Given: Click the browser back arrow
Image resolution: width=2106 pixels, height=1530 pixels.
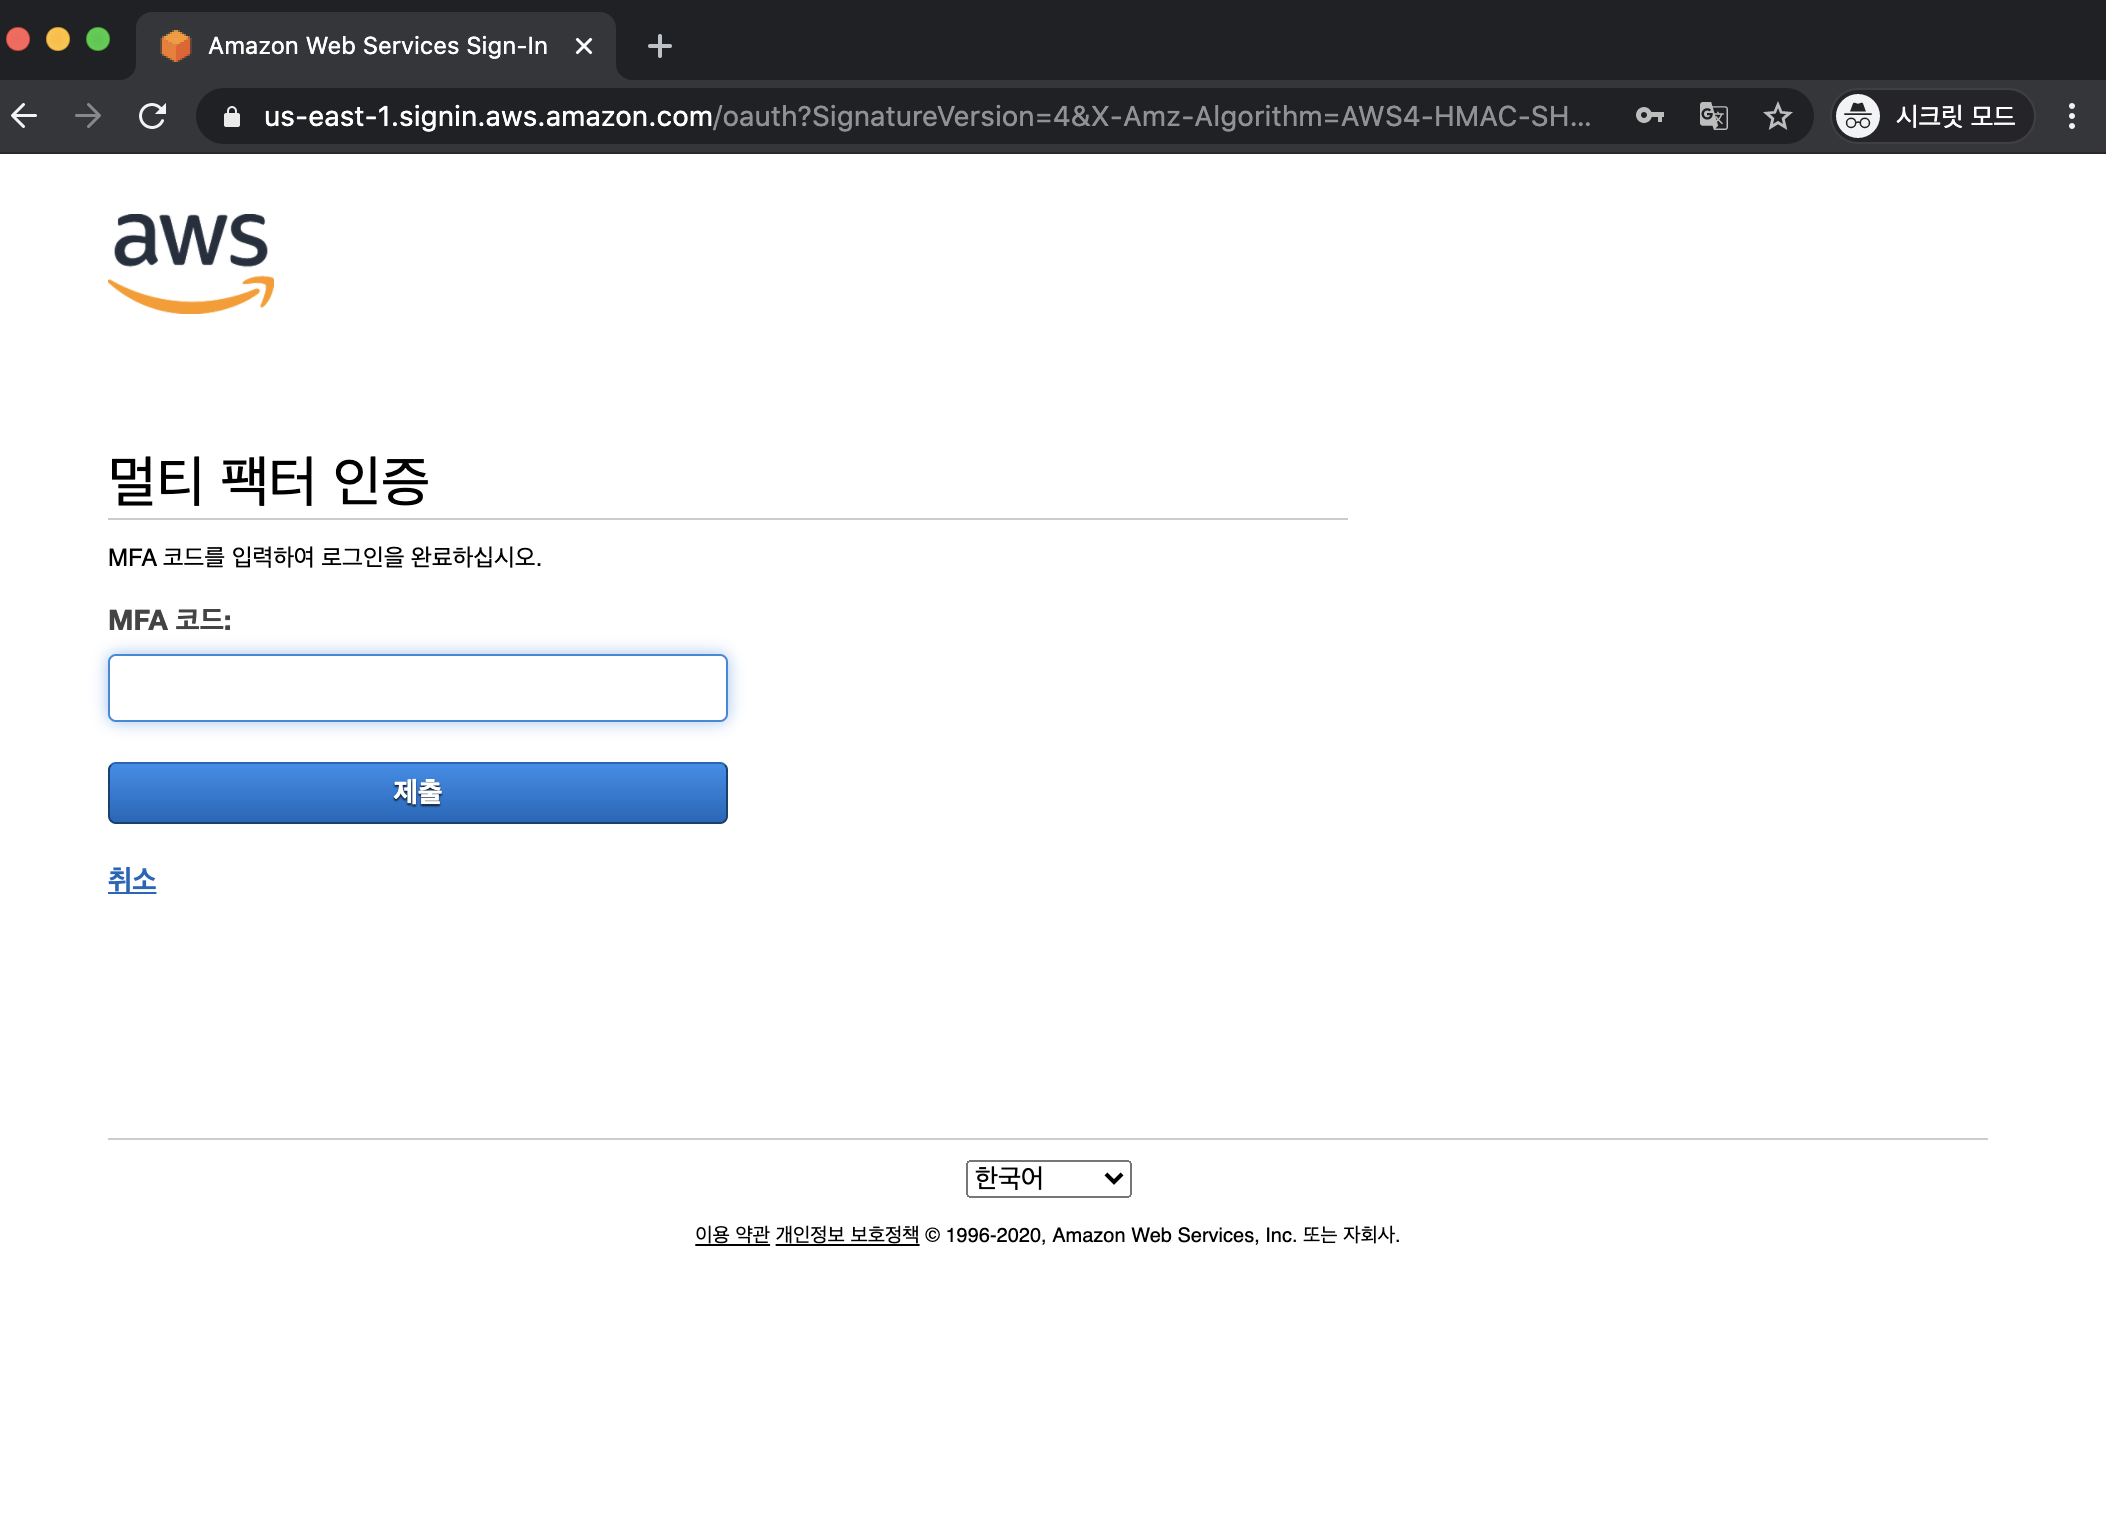Looking at the screenshot, I should click(24, 116).
